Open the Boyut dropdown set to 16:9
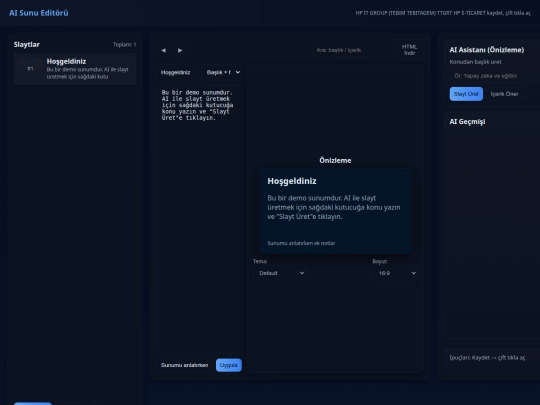The image size is (540, 405). pos(395,273)
